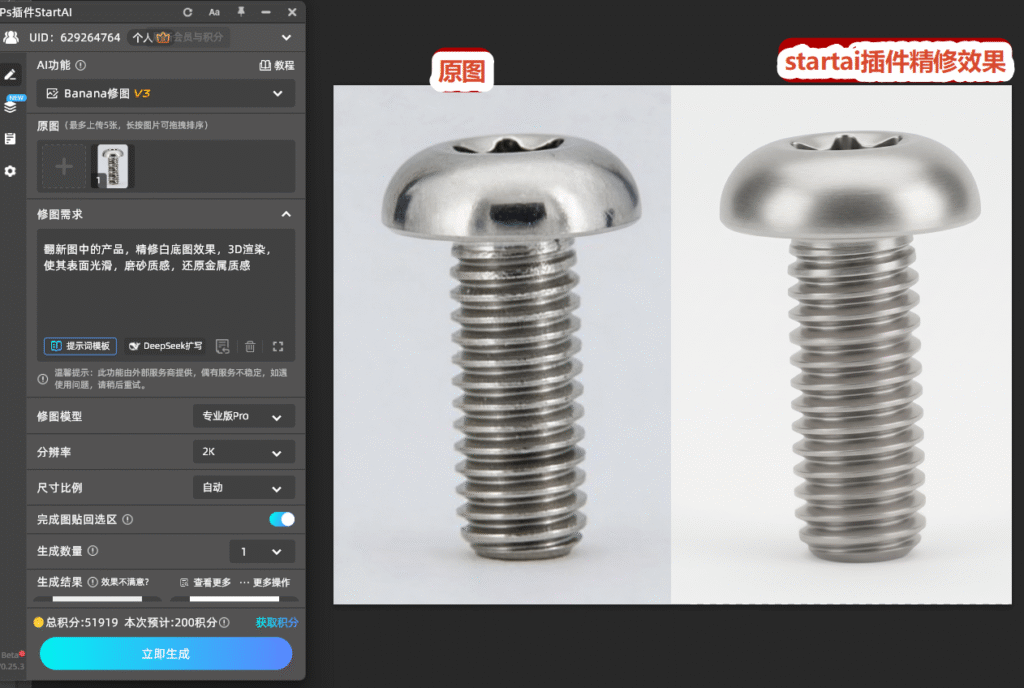Click the 效果不满意? link
The image size is (1024, 688).
click(x=125, y=582)
